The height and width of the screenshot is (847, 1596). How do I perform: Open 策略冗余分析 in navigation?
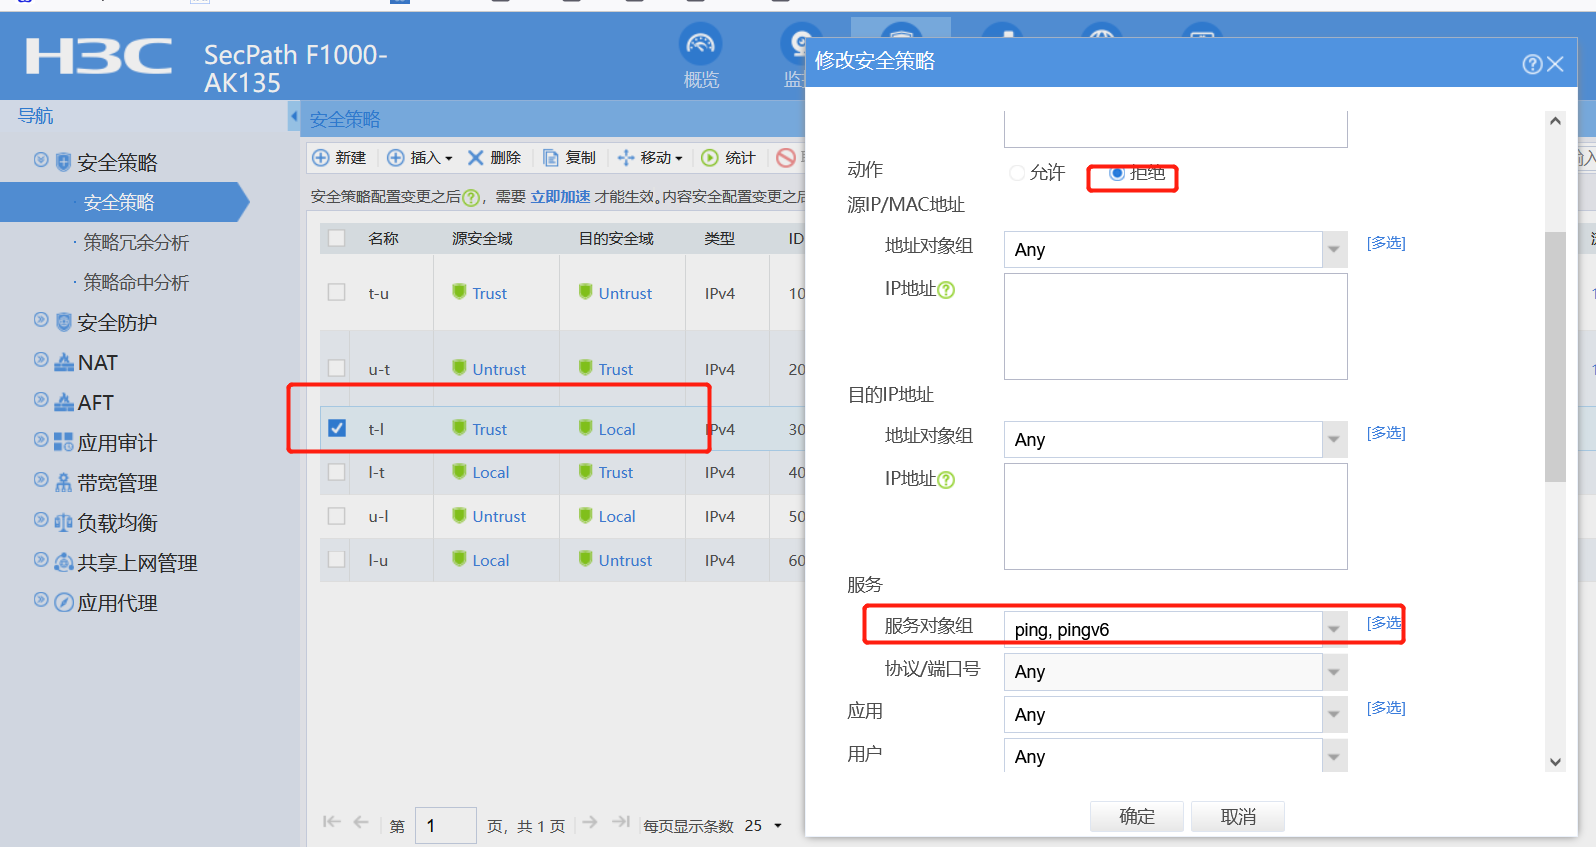[x=136, y=243]
